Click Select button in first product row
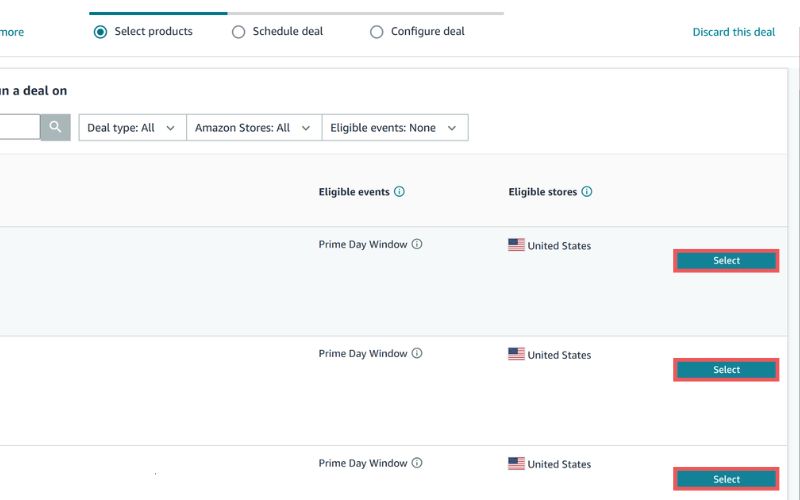 tap(726, 261)
